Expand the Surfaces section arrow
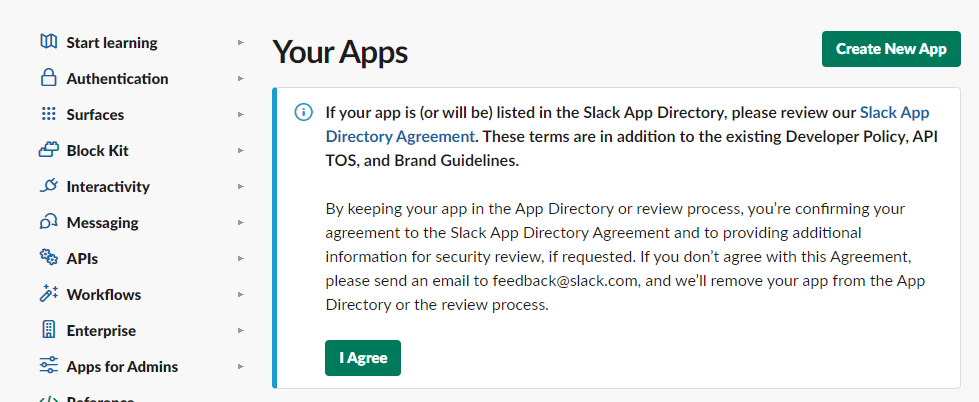The image size is (979, 402). pos(241,115)
